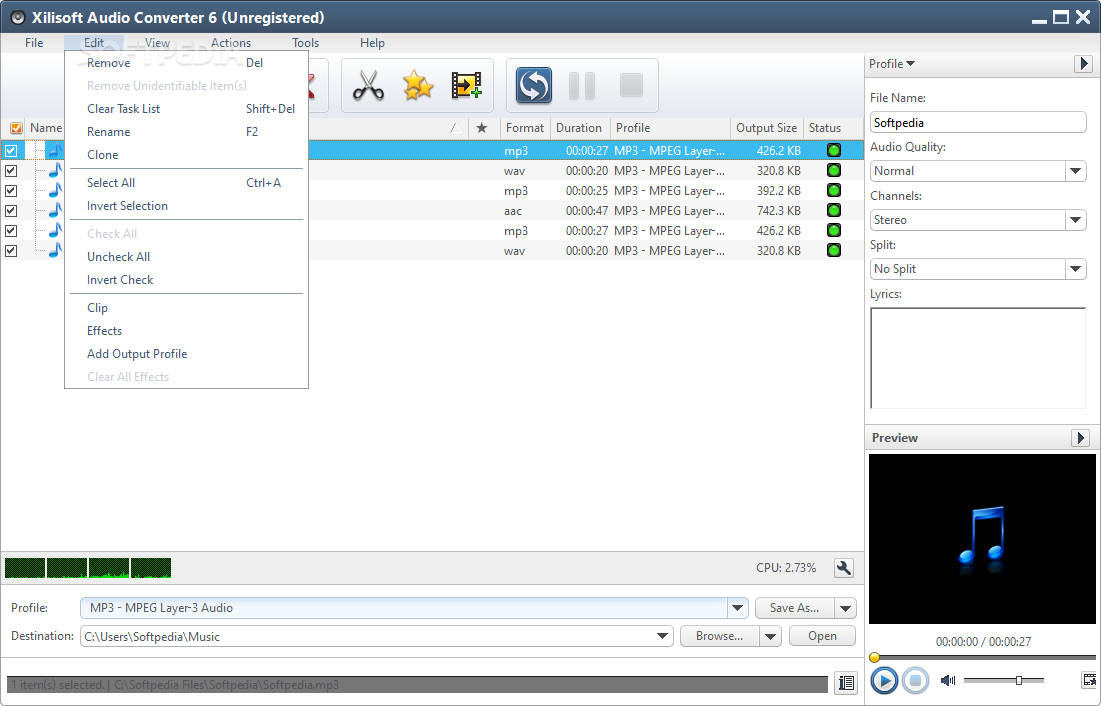Mute the preview volume speaker icon

(948, 680)
